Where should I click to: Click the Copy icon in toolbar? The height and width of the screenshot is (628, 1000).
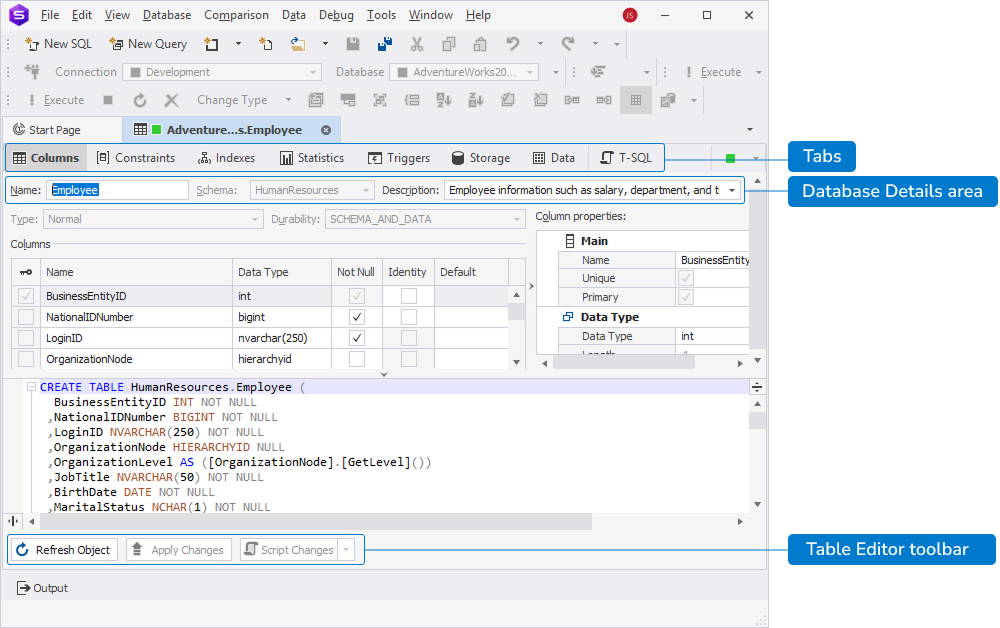pos(449,44)
